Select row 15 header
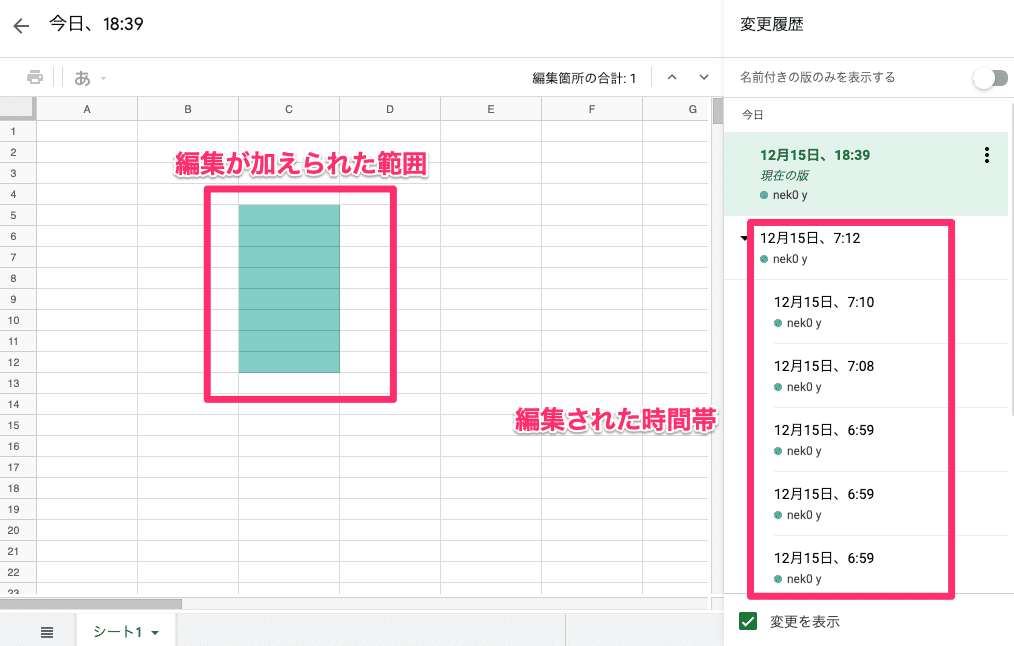Viewport: 1014px width, 646px height. click(x=14, y=425)
